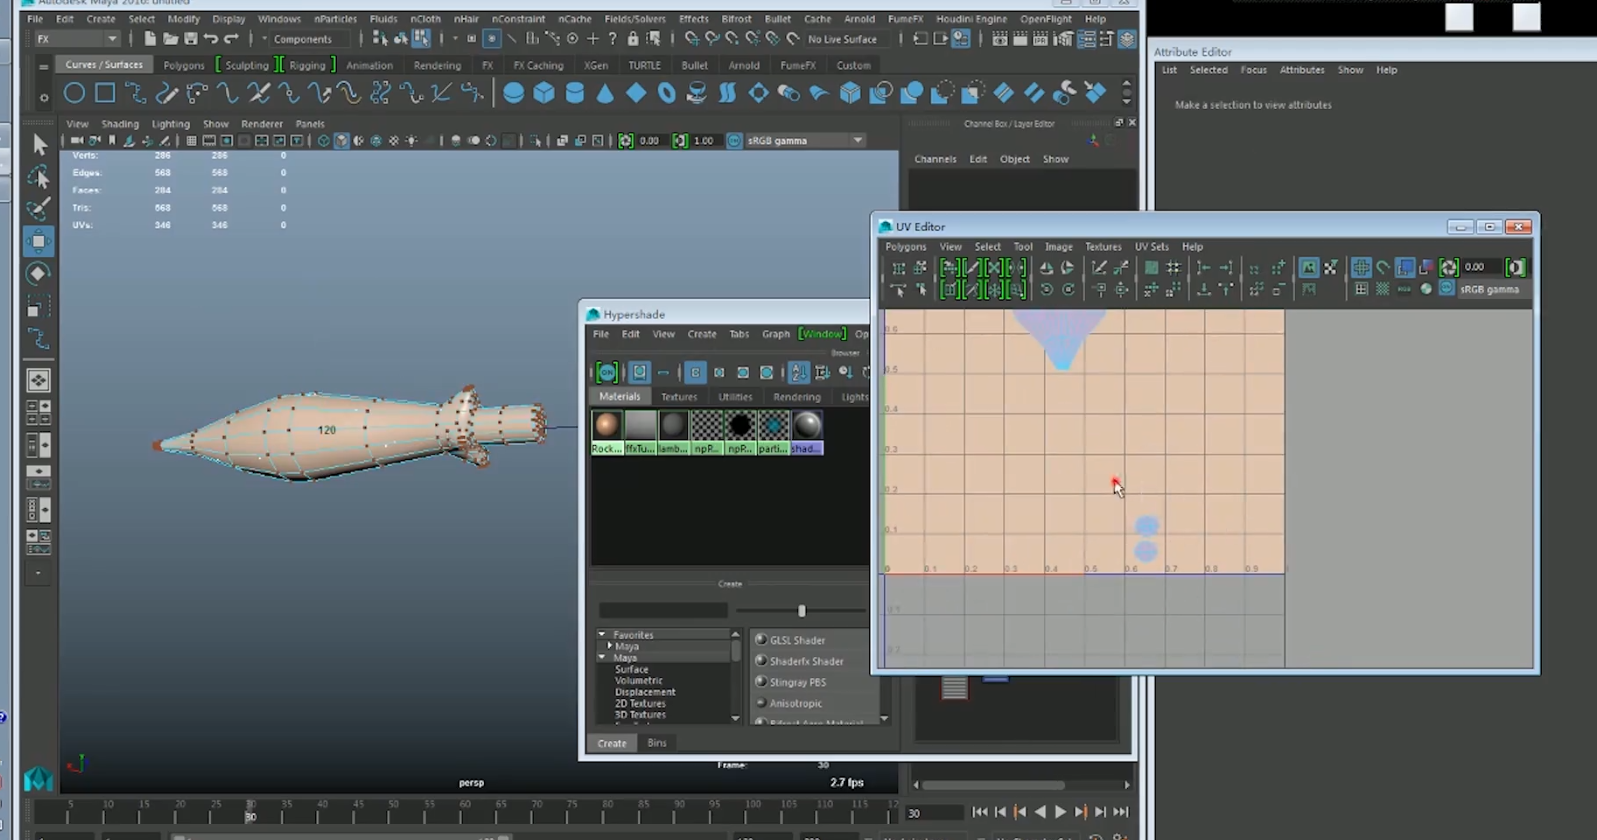Open Attribute Editor Focus menu
The width and height of the screenshot is (1597, 840).
click(1253, 70)
